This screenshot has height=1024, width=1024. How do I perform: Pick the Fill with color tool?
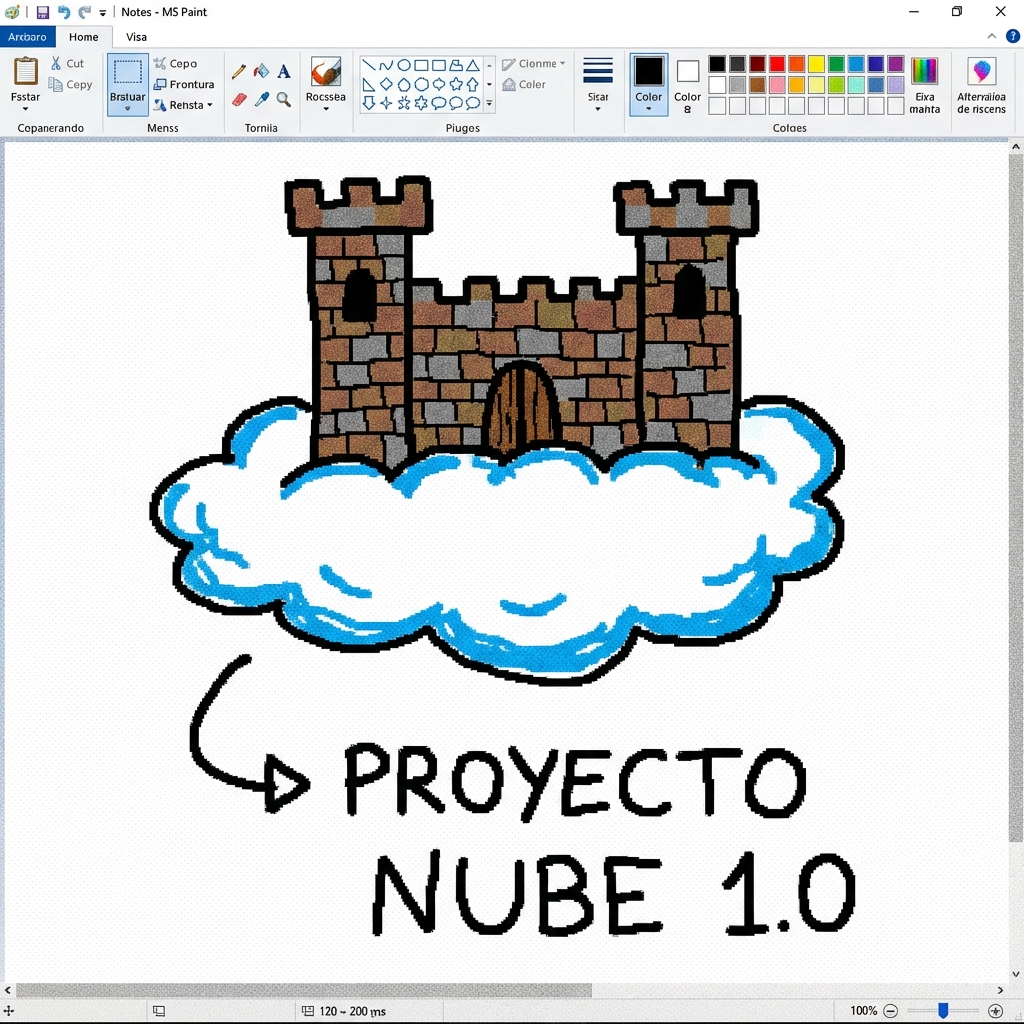click(x=260, y=70)
